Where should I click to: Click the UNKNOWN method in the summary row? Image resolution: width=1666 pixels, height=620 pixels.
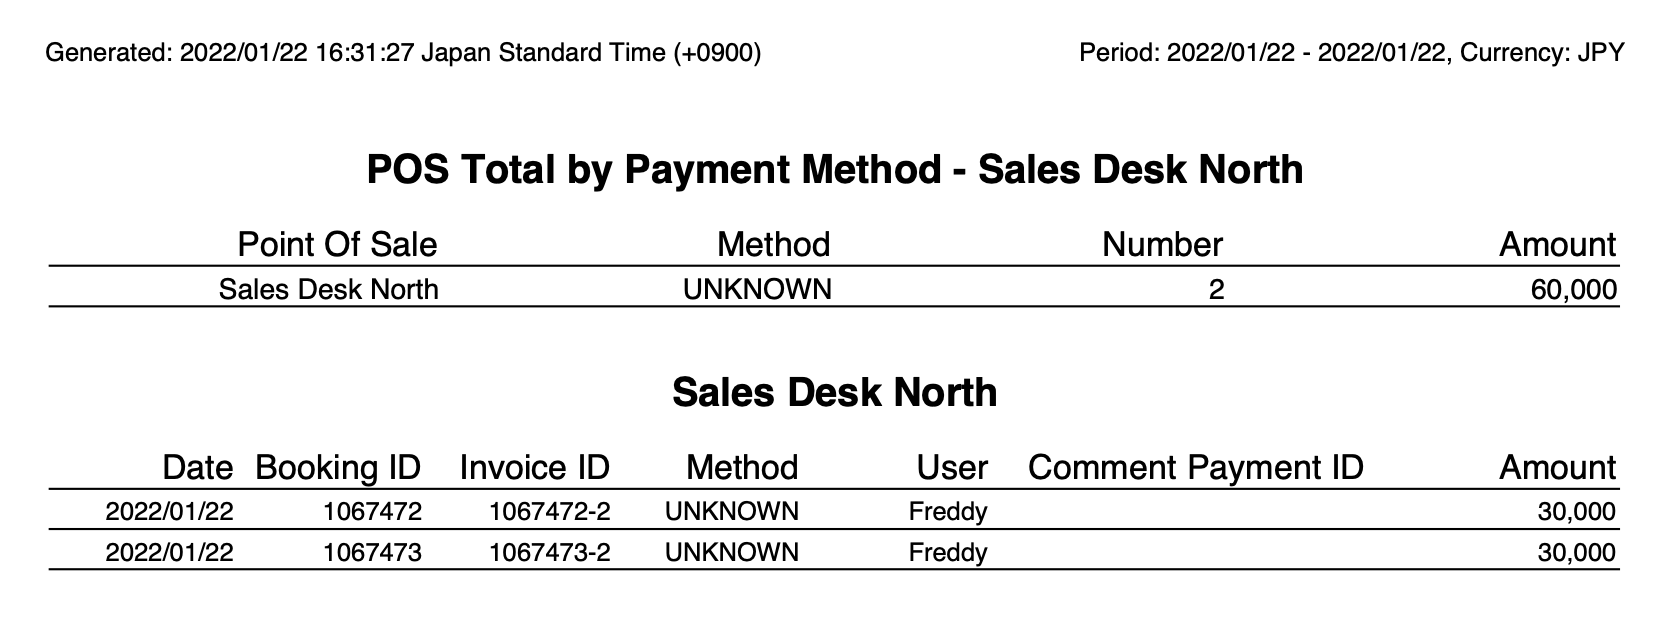(757, 290)
